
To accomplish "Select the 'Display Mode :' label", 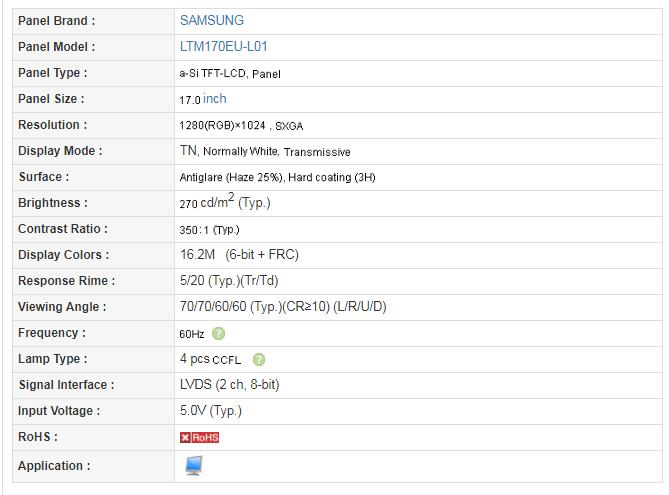I will pos(60,151).
